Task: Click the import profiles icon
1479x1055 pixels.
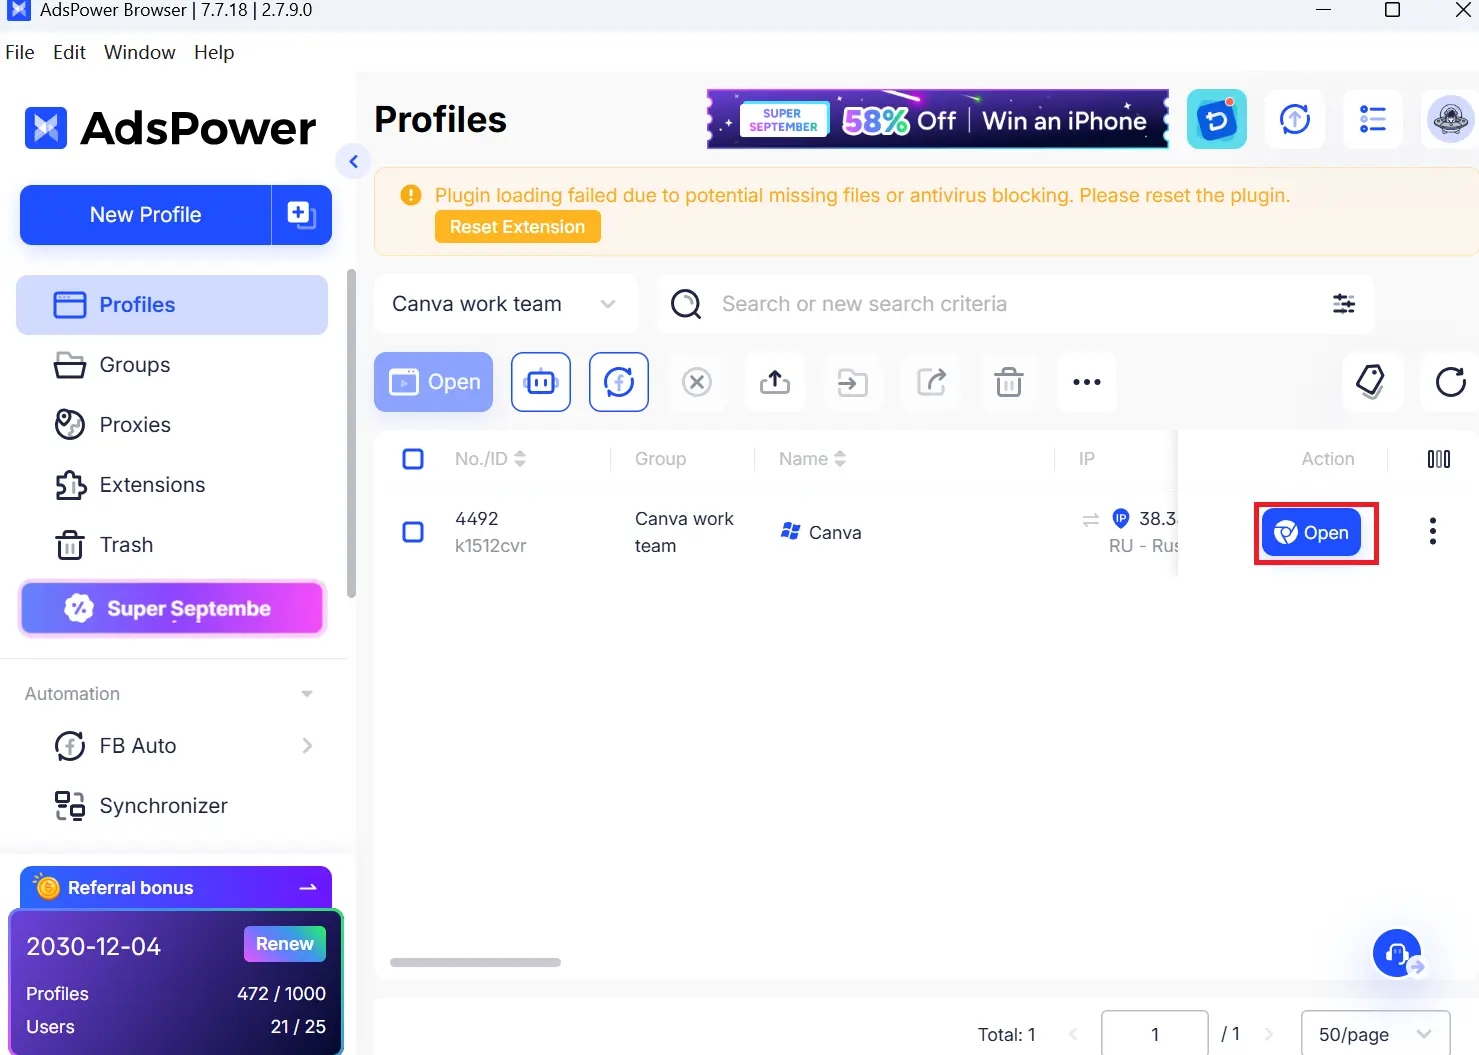Action: pos(853,382)
